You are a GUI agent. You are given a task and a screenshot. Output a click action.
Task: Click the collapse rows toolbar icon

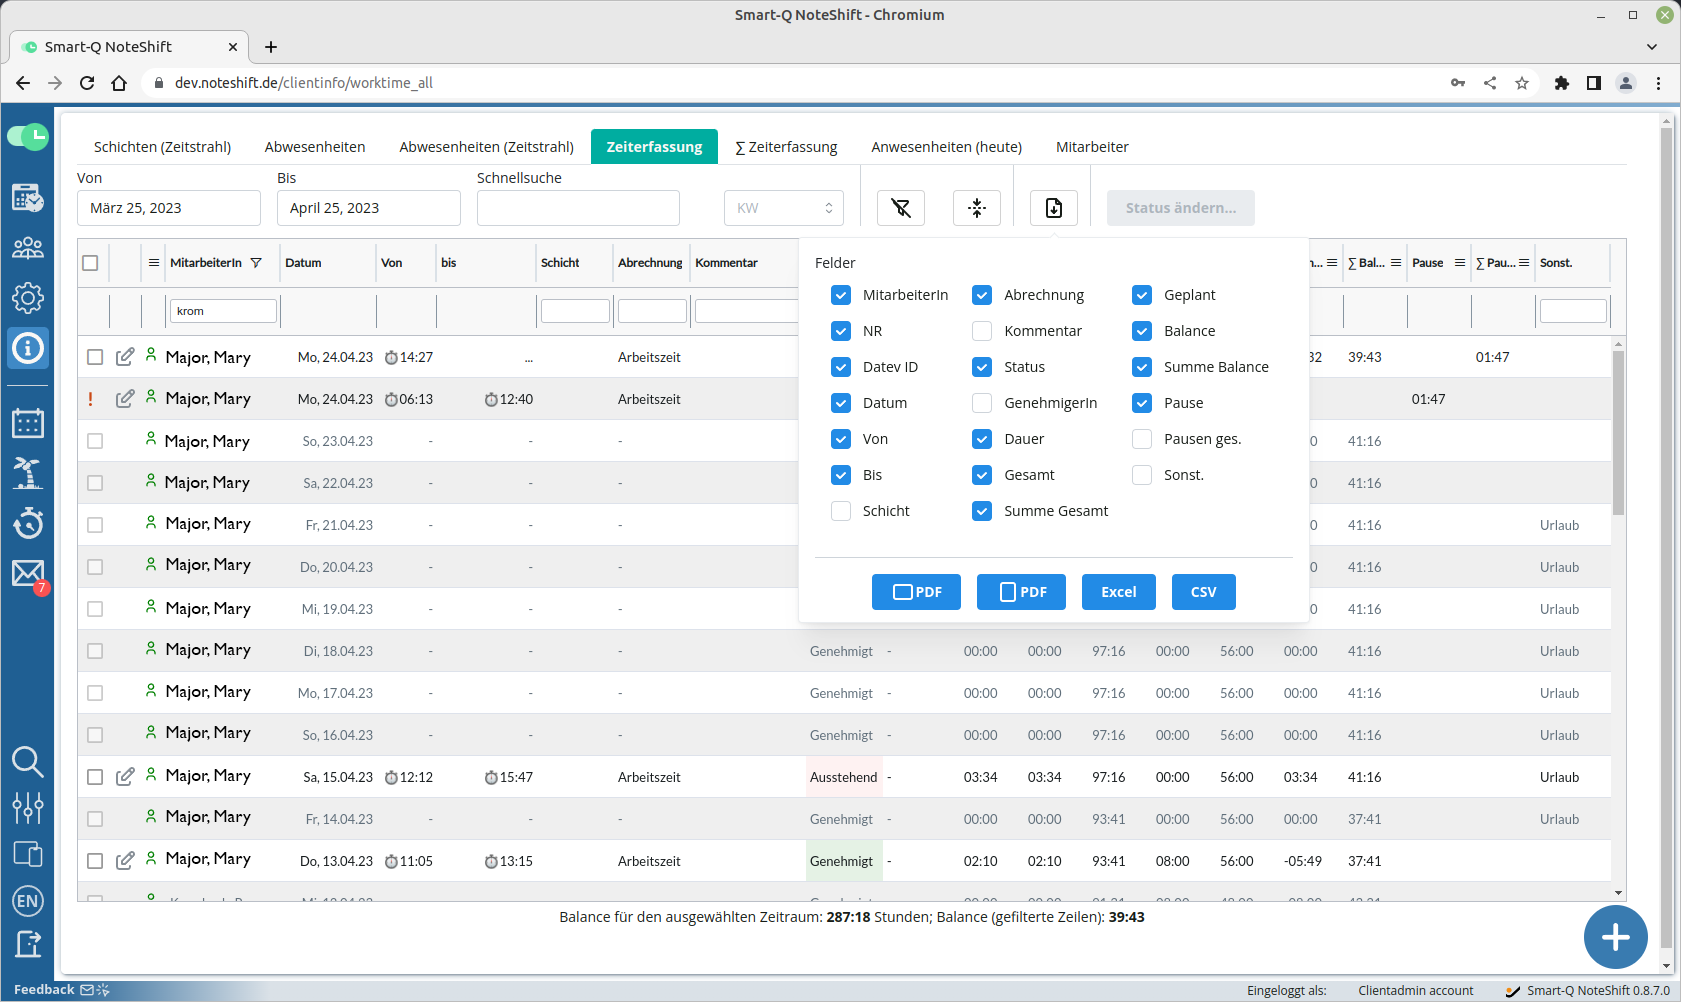pos(977,208)
